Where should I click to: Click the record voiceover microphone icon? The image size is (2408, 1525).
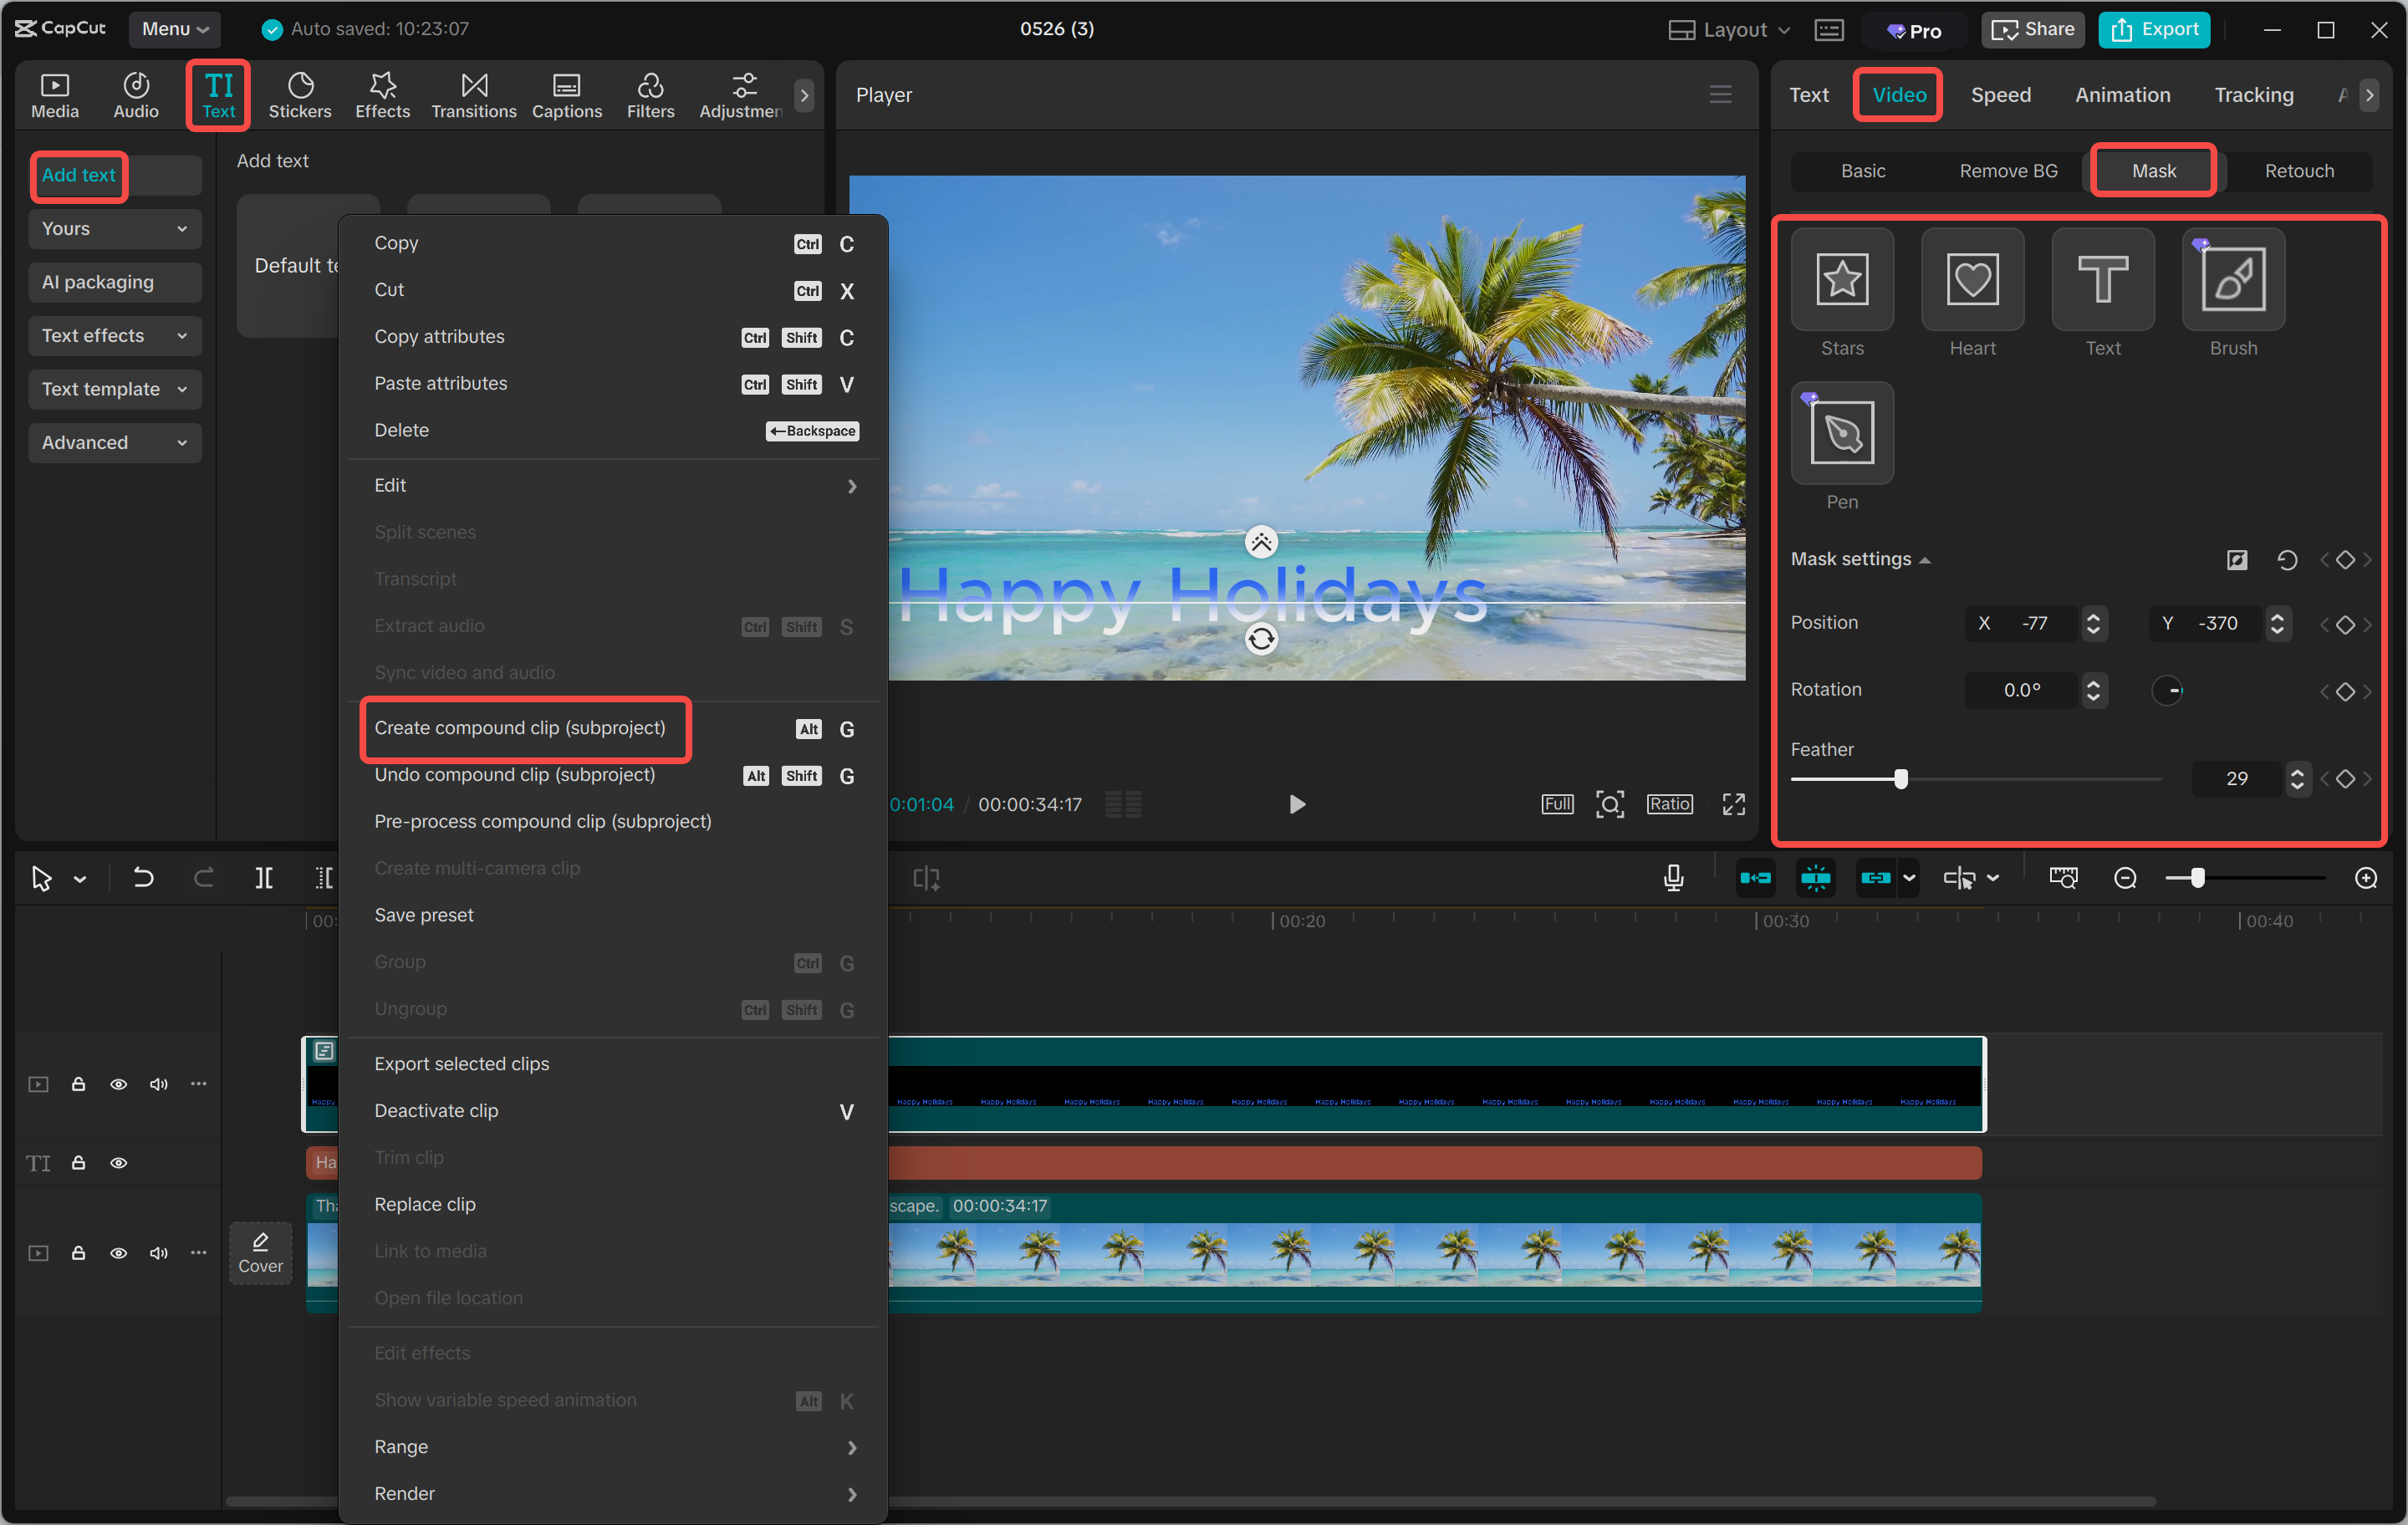coord(1673,878)
